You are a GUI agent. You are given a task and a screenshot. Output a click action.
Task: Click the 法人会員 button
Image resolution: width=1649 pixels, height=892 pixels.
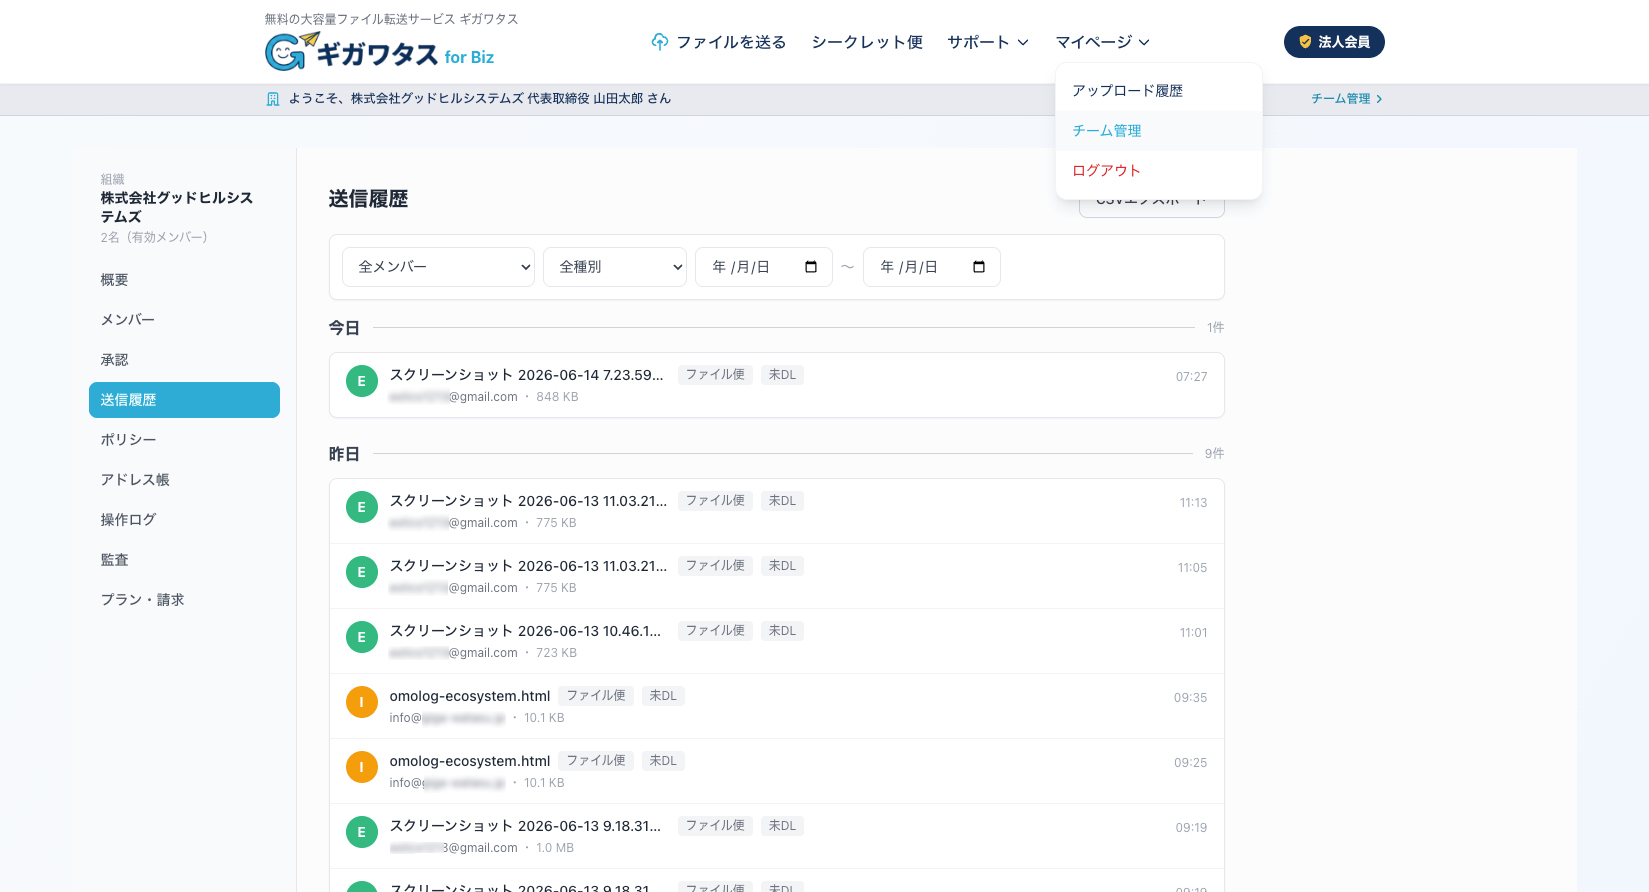tap(1334, 42)
